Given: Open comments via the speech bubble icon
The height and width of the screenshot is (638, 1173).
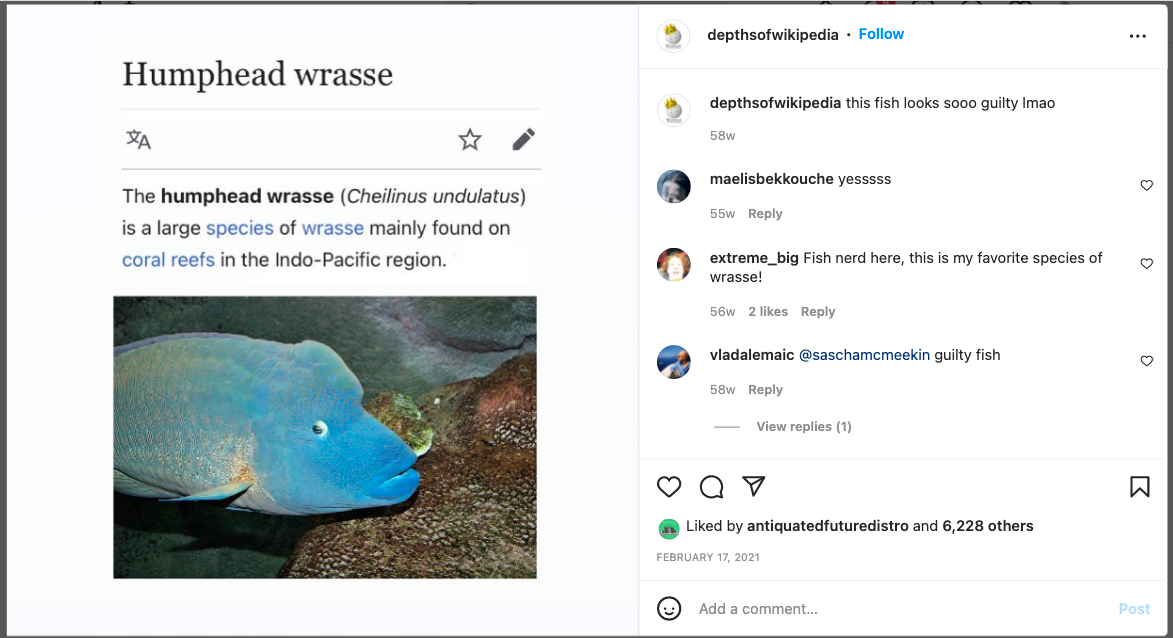Looking at the screenshot, I should (711, 487).
